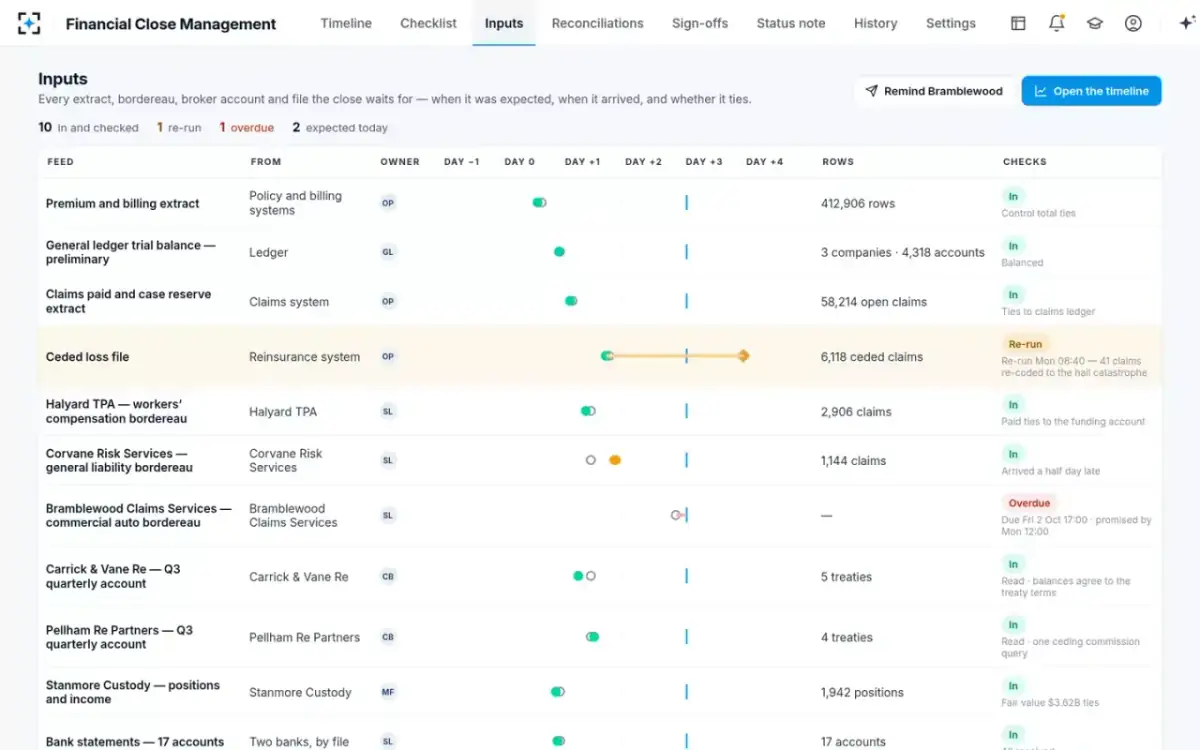Open the Settings tab
This screenshot has height=750, width=1200.
coord(951,23)
